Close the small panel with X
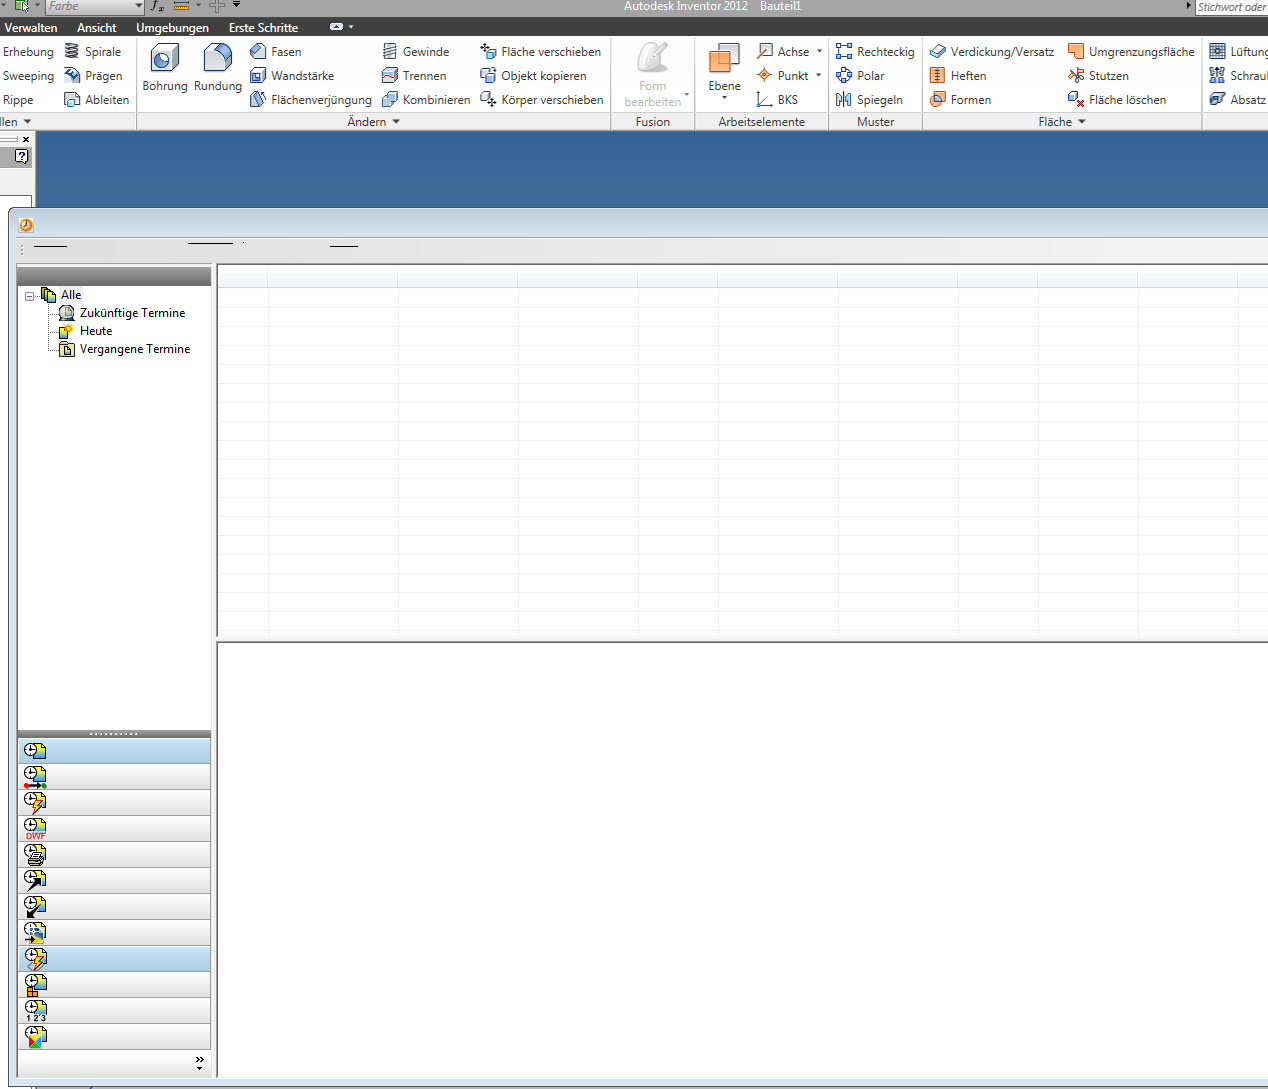The width and height of the screenshot is (1268, 1089). pyautogui.click(x=26, y=139)
